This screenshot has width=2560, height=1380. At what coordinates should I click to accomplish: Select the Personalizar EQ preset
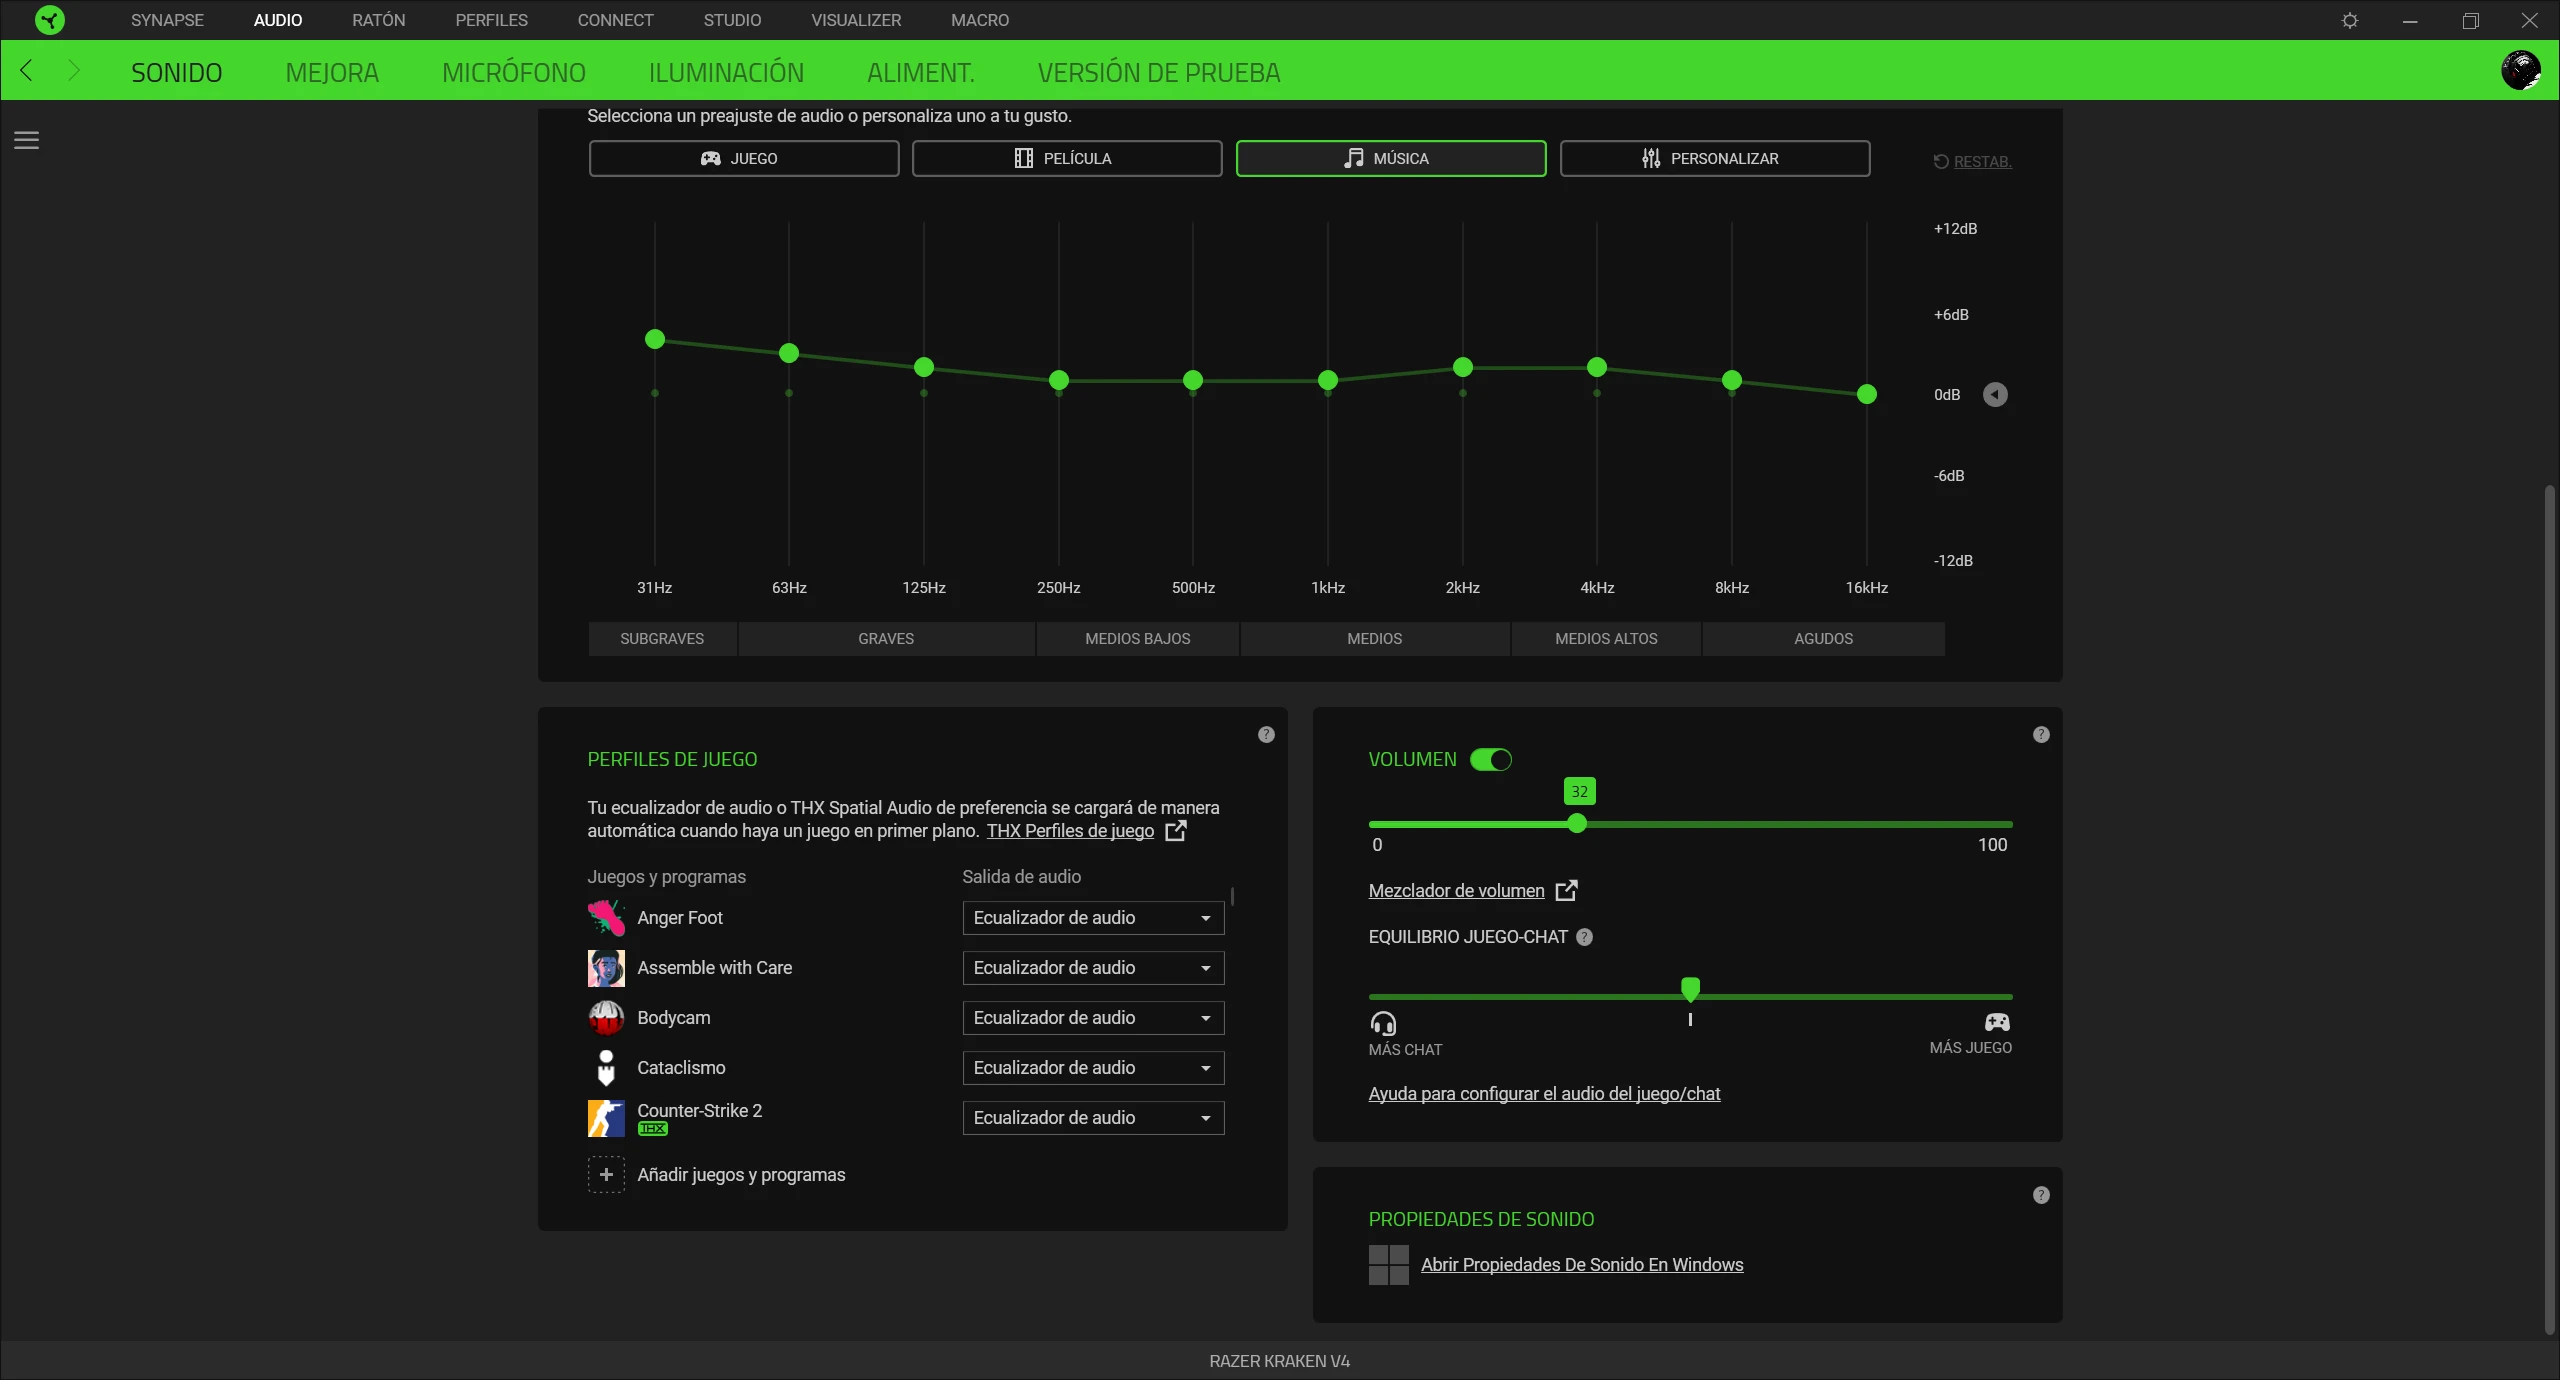click(x=1715, y=158)
